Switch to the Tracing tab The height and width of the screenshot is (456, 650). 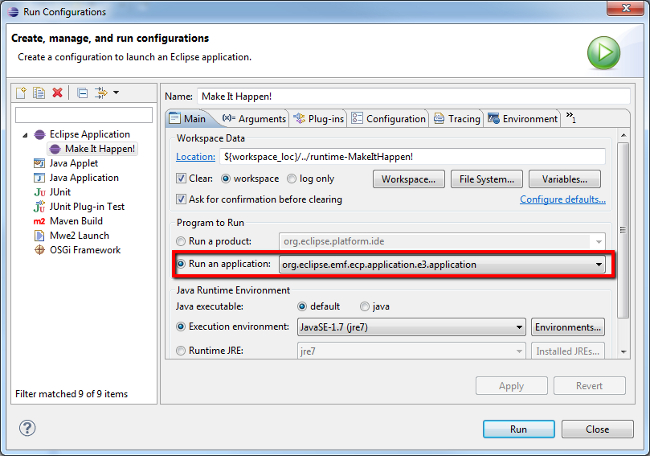[457, 119]
